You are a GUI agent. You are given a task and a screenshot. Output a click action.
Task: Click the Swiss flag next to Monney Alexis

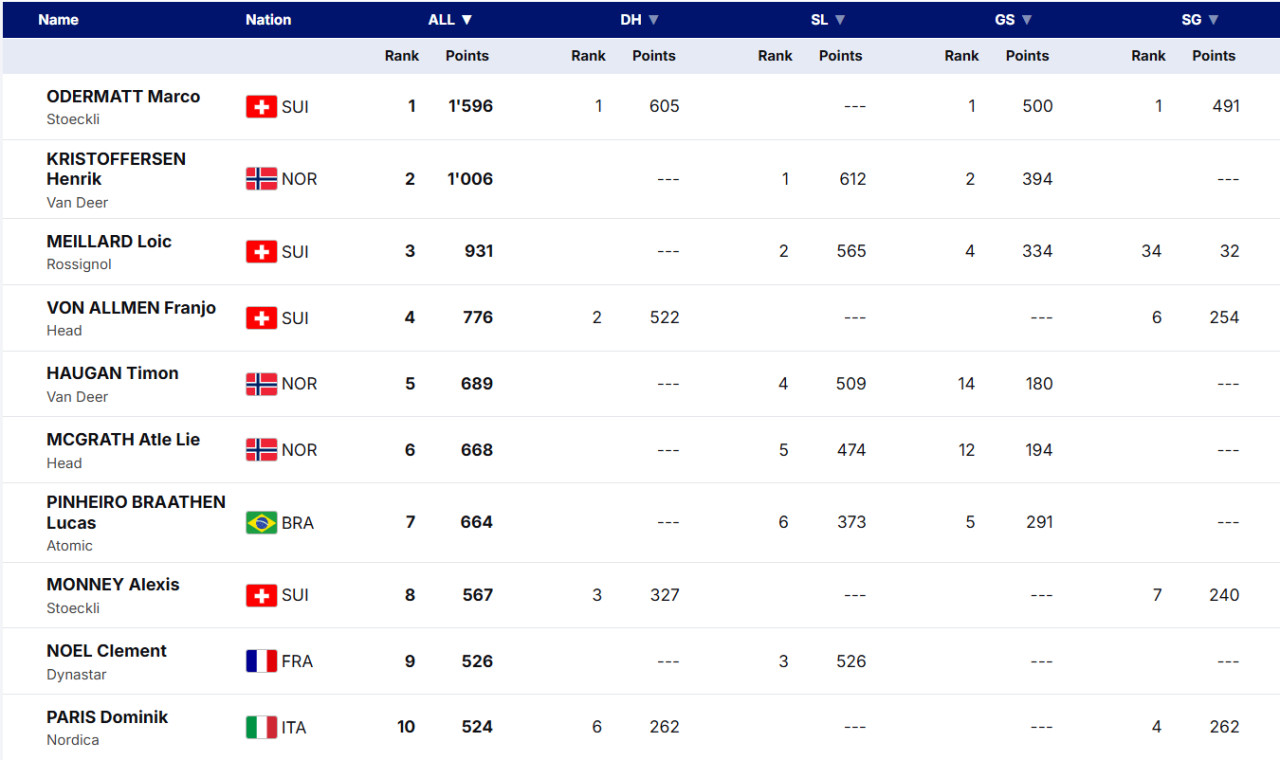click(x=261, y=595)
